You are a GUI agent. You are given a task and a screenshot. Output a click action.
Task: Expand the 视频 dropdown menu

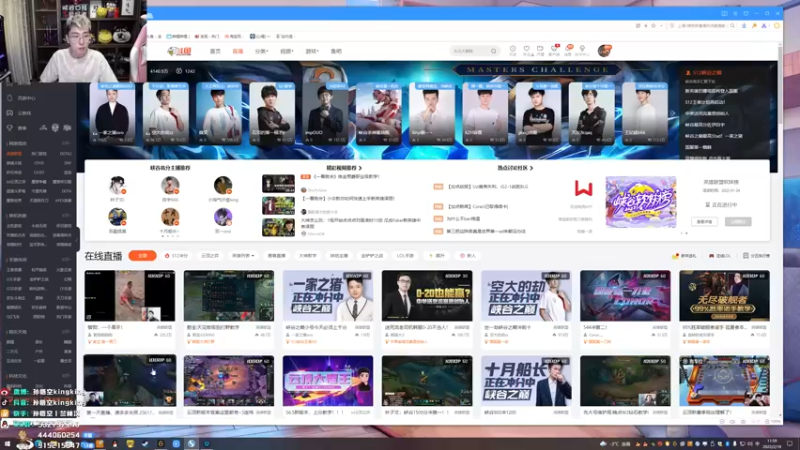287,51
